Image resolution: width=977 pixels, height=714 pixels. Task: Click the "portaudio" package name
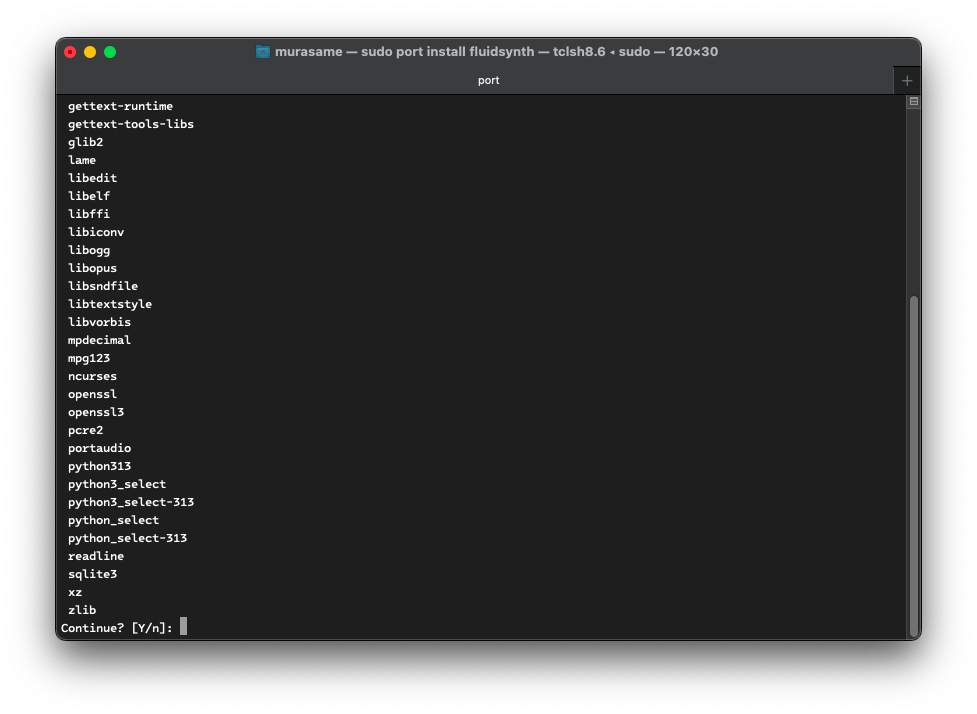point(99,448)
